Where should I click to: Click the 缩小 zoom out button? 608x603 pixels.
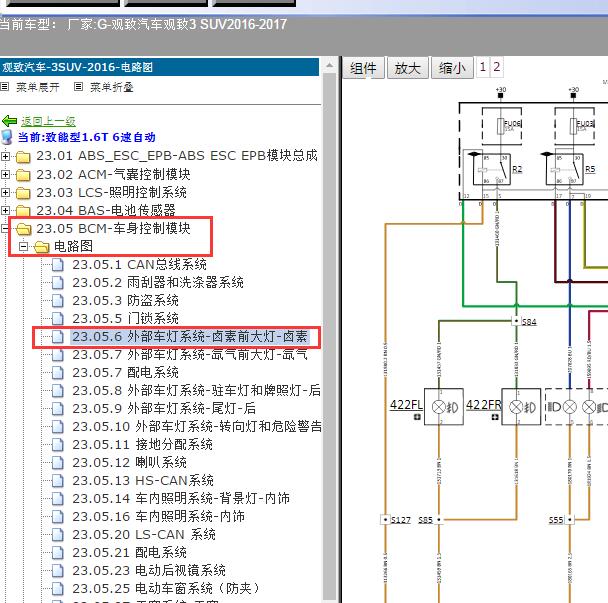pyautogui.click(x=453, y=68)
